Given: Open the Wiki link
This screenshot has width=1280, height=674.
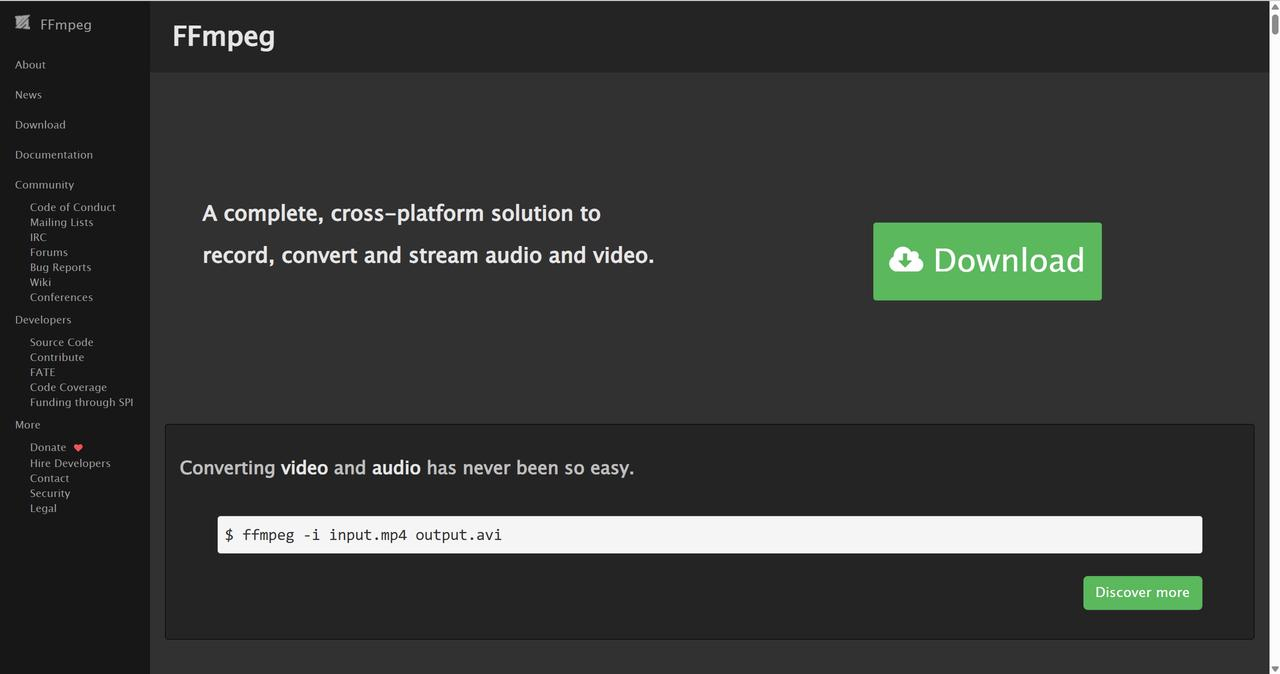Looking at the screenshot, I should pos(40,282).
